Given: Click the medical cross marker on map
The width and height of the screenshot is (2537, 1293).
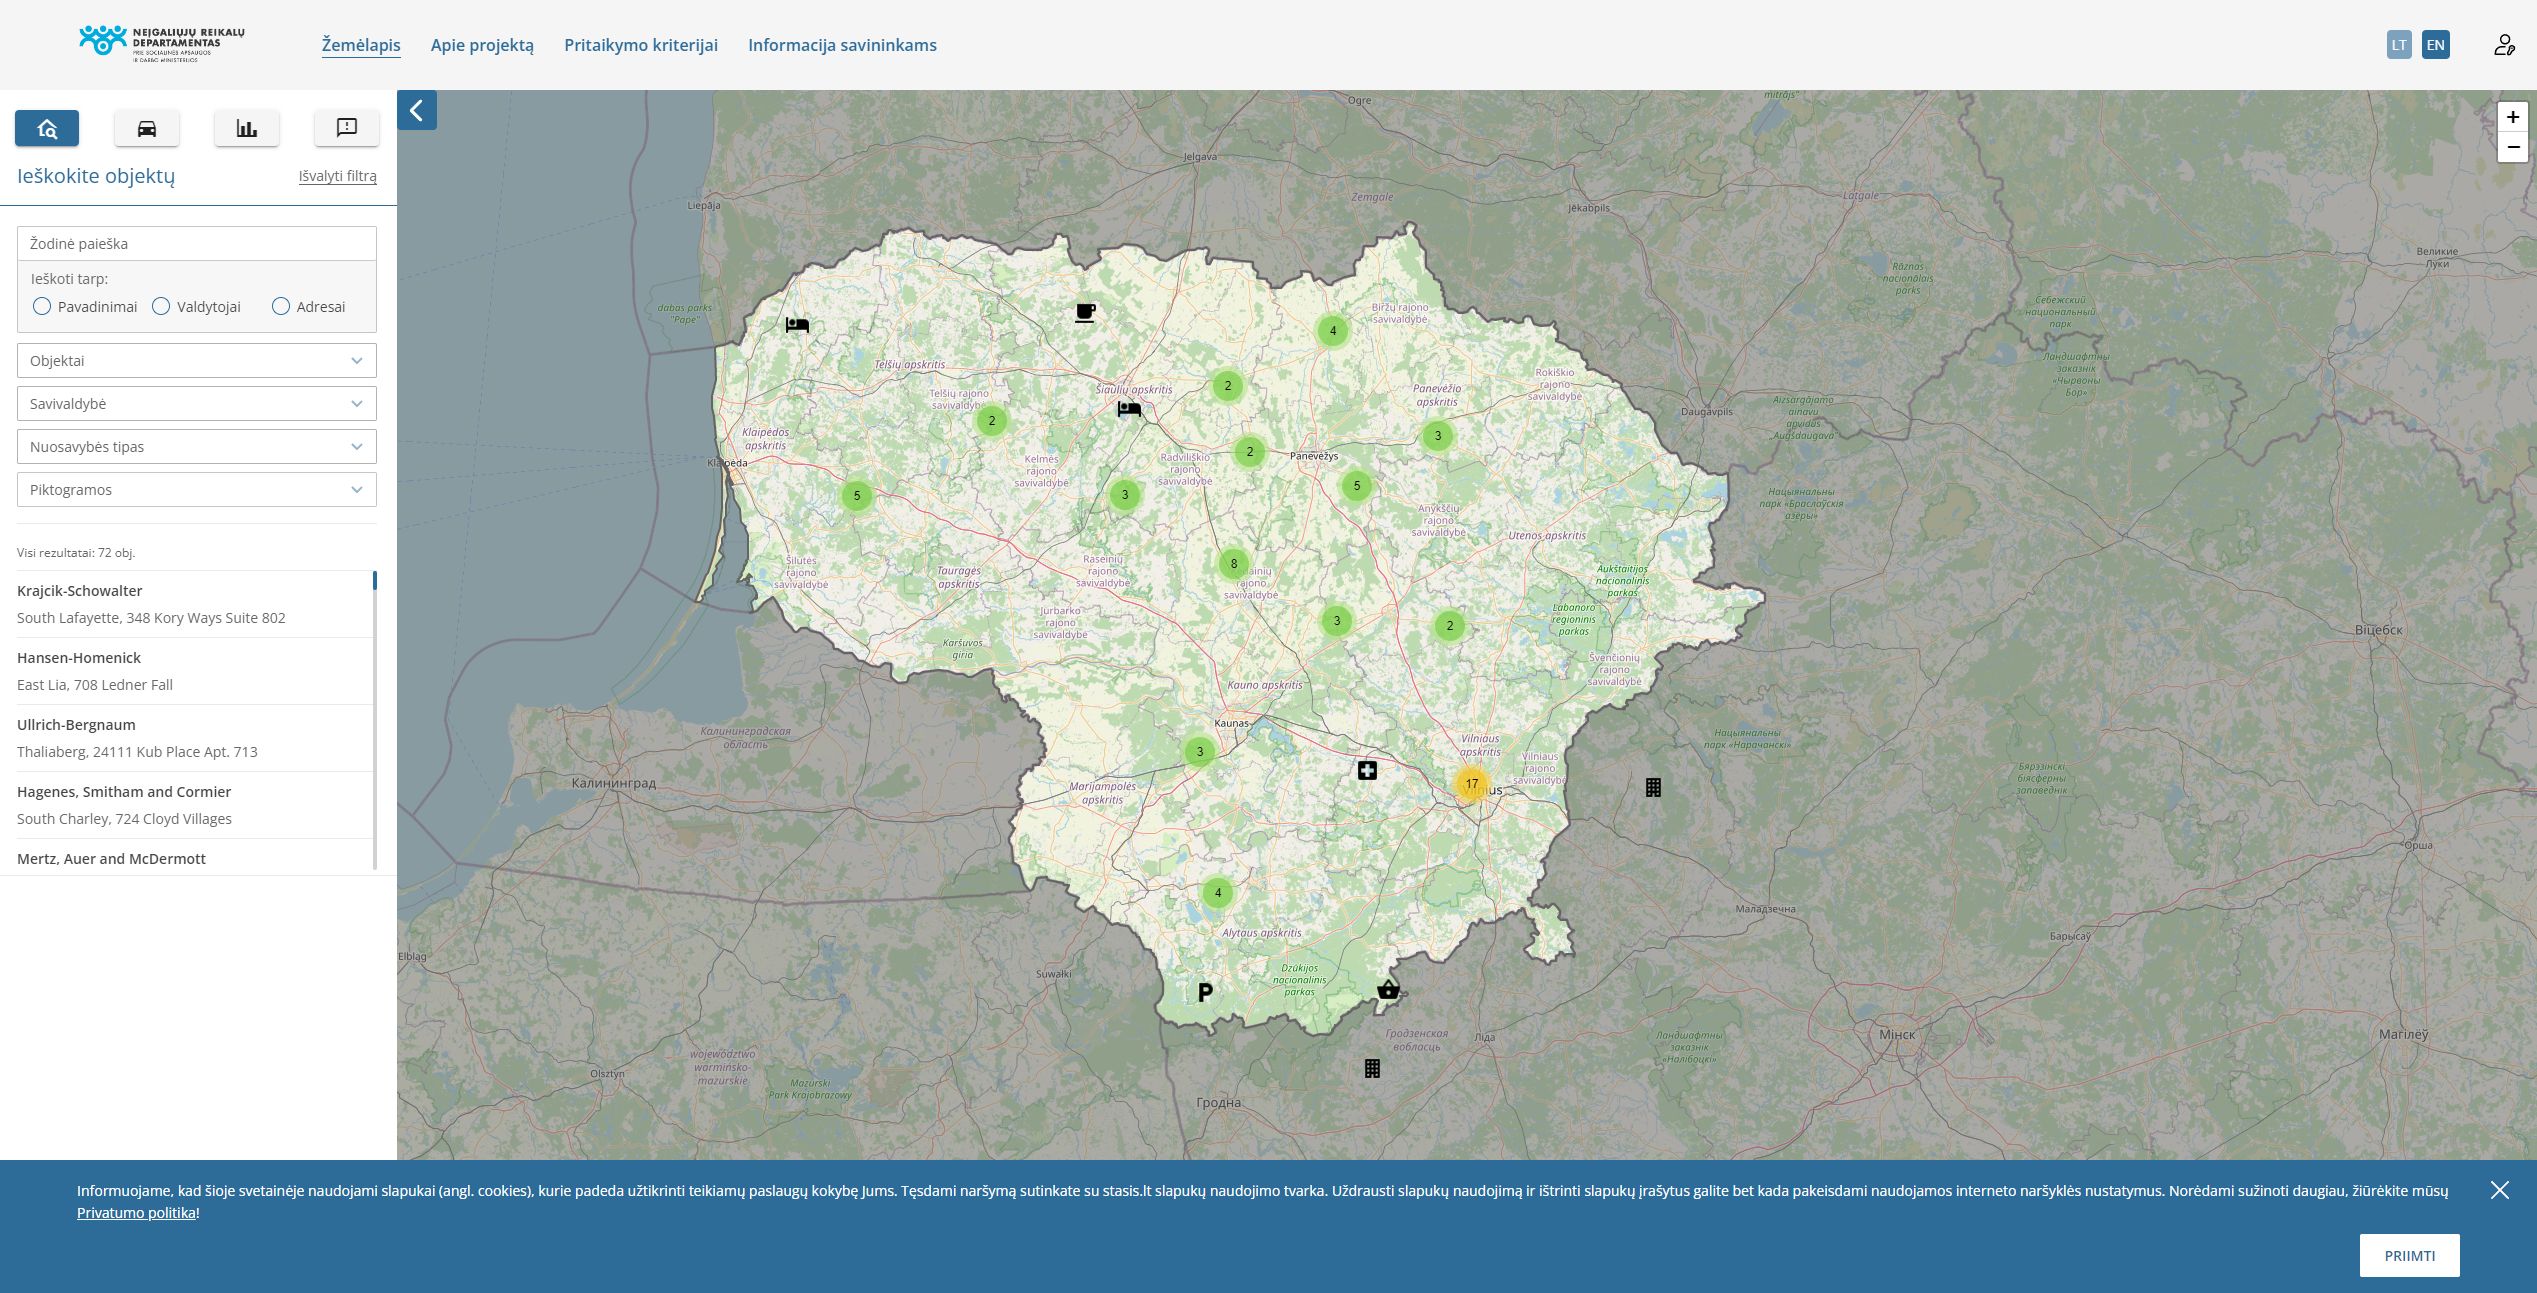Looking at the screenshot, I should pyautogui.click(x=1367, y=770).
